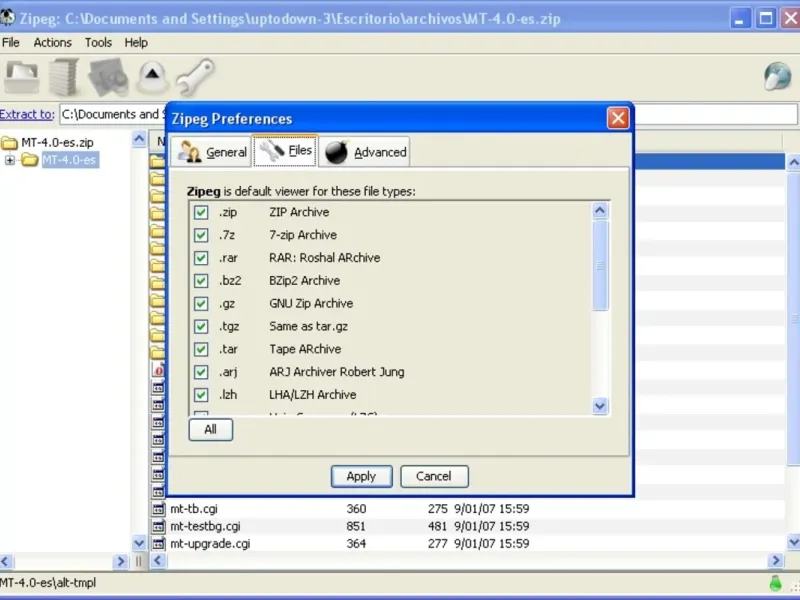Click the globe icon at toolbar right

click(778, 77)
